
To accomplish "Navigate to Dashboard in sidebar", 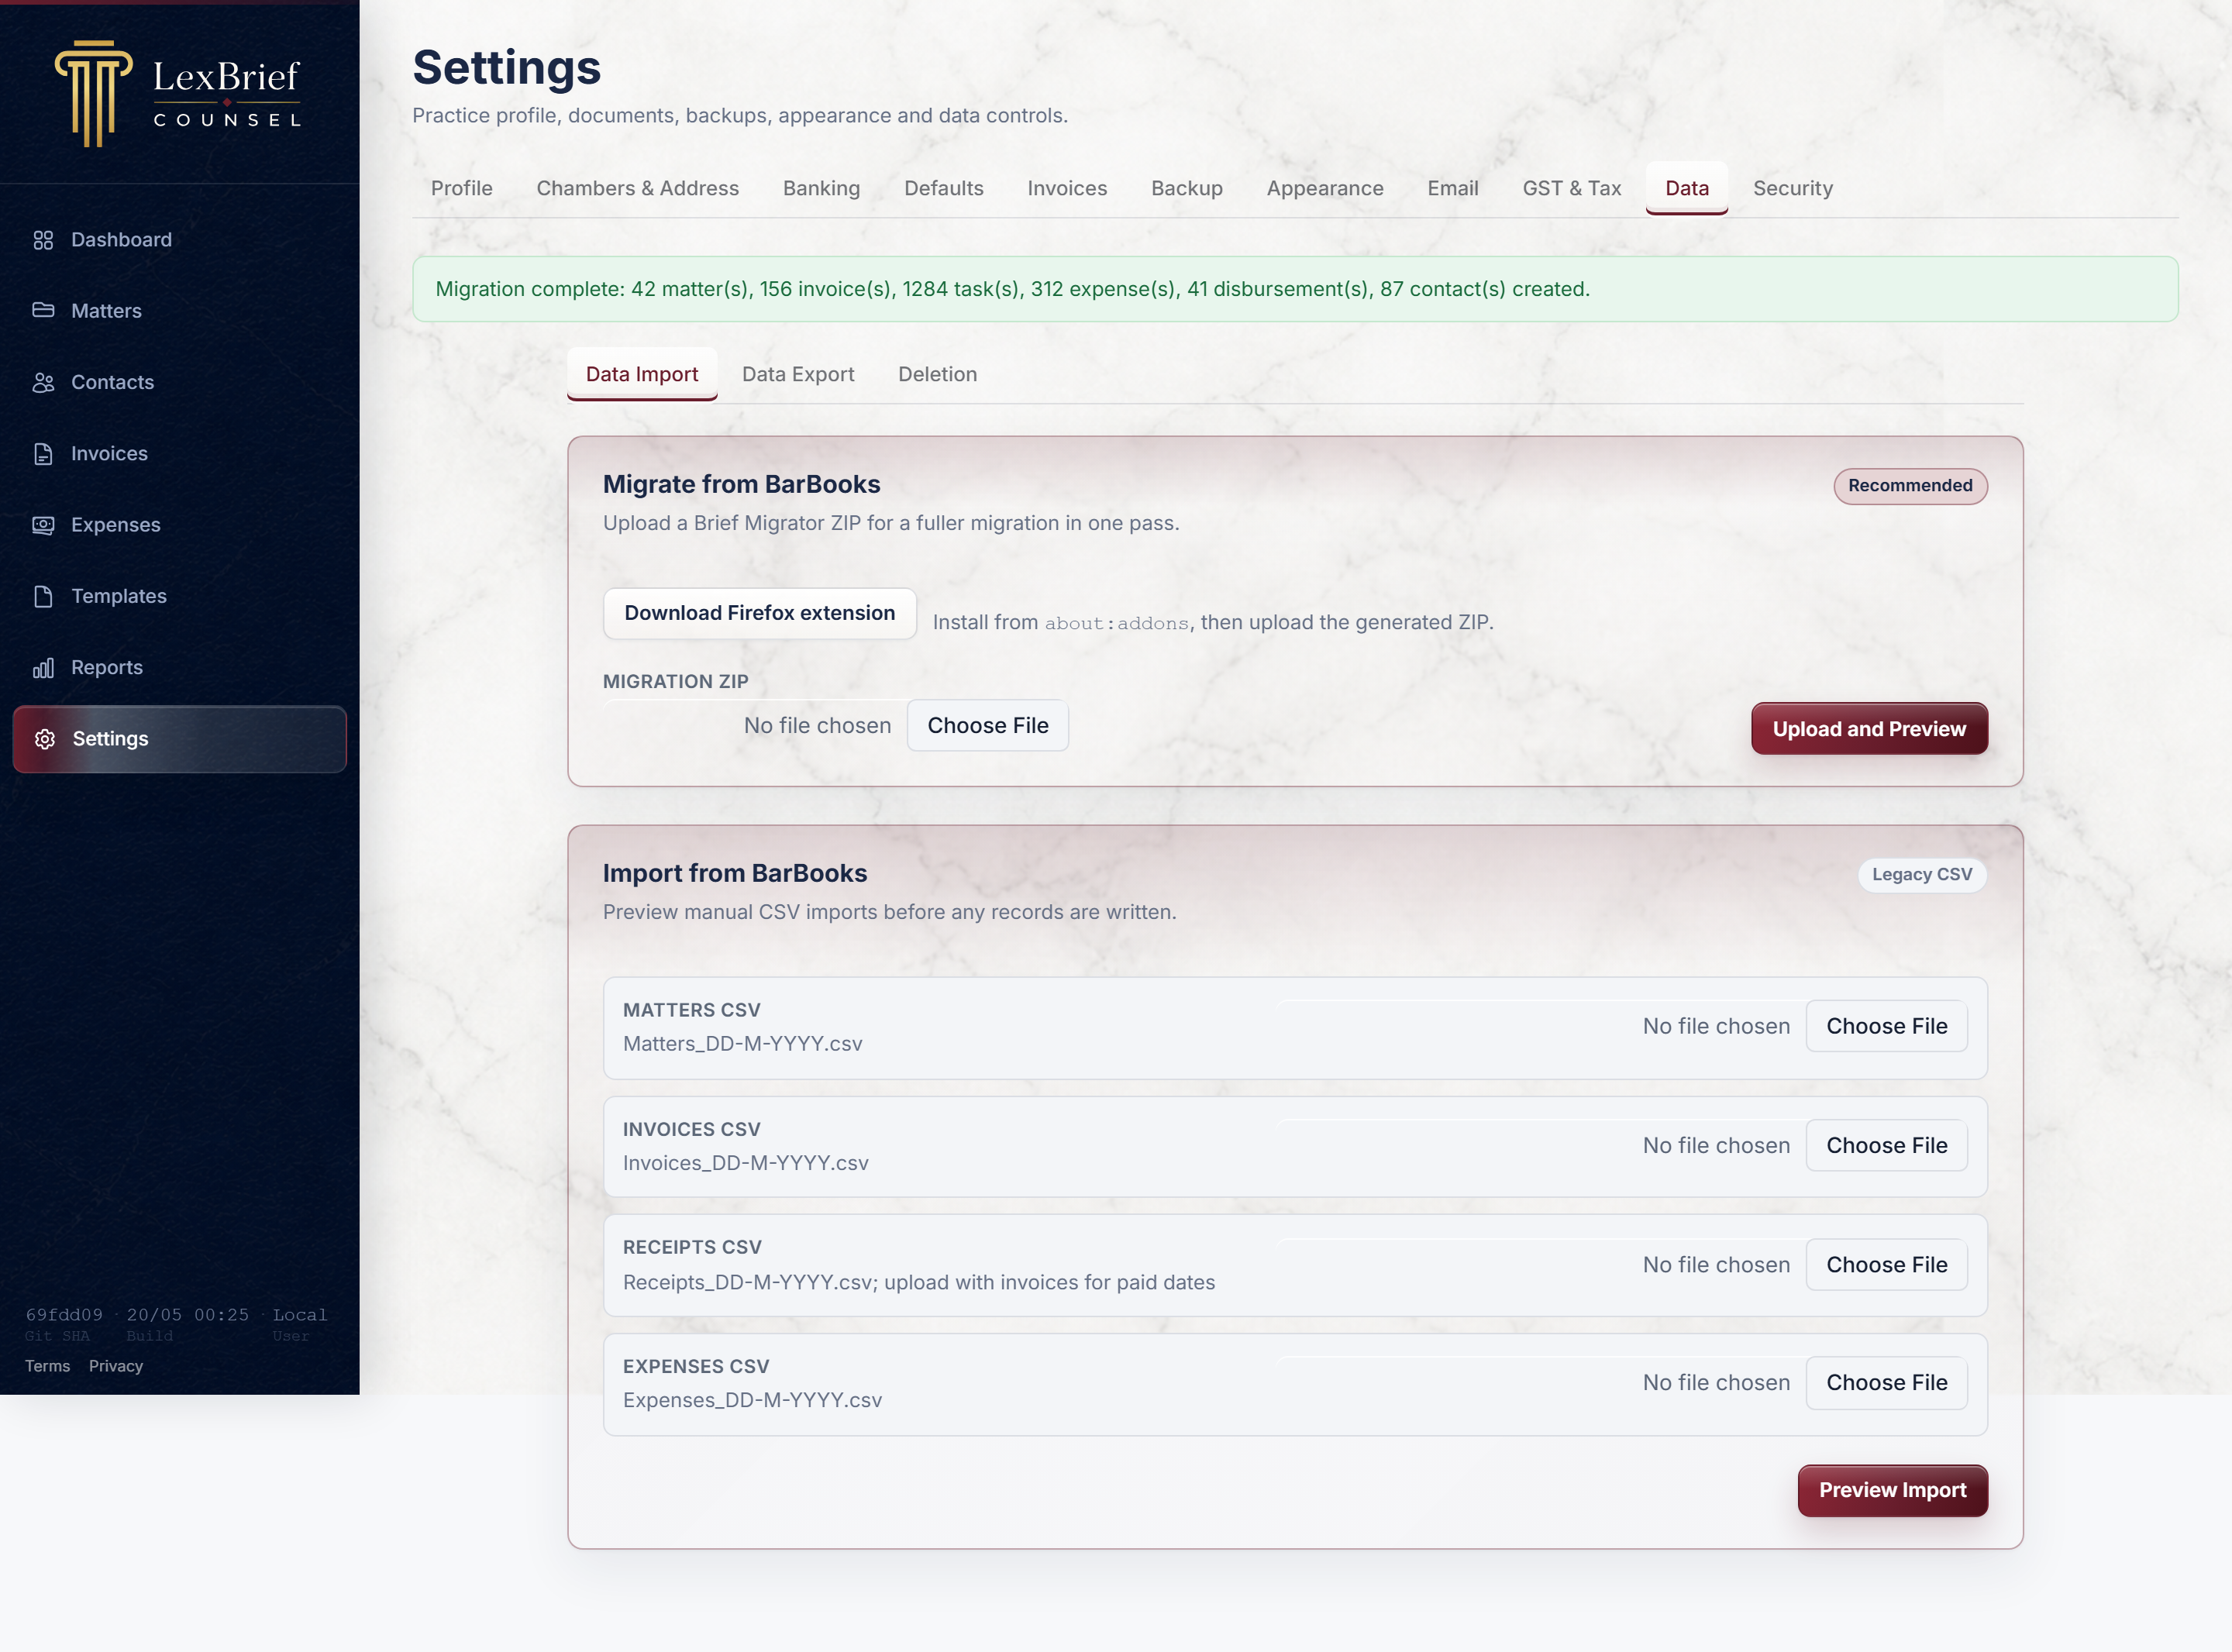I will (180, 240).
